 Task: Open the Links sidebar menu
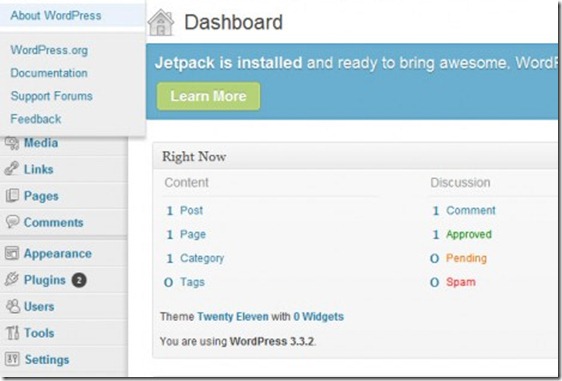point(38,169)
